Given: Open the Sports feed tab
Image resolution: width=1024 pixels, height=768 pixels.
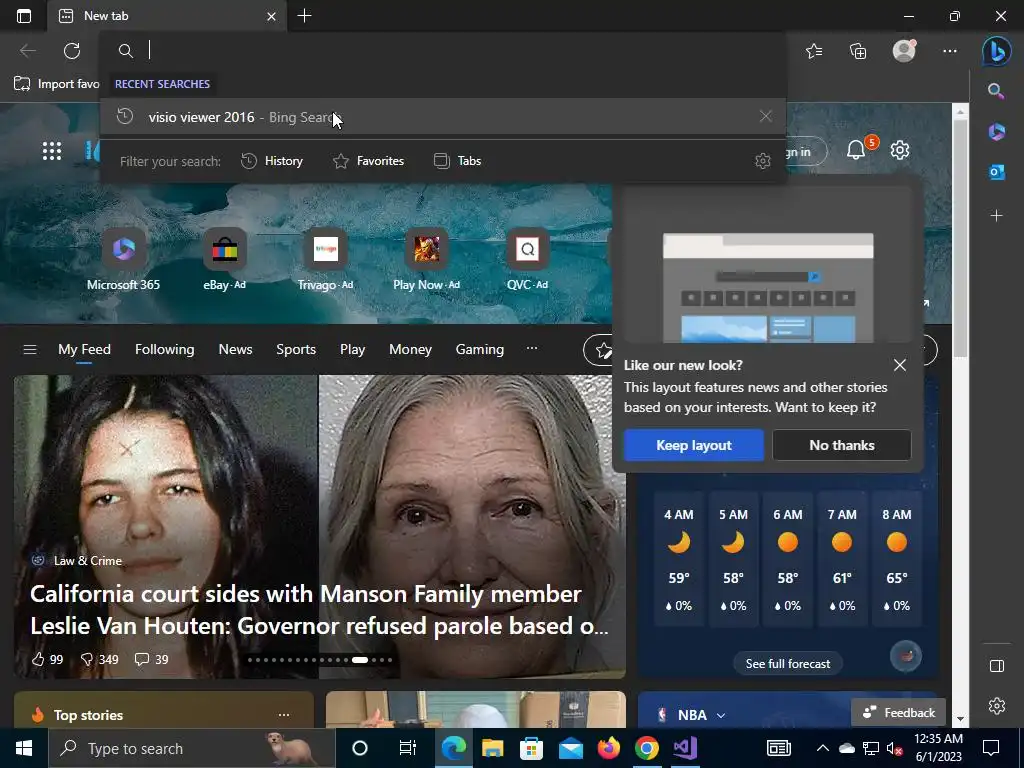Looking at the screenshot, I should click(296, 349).
